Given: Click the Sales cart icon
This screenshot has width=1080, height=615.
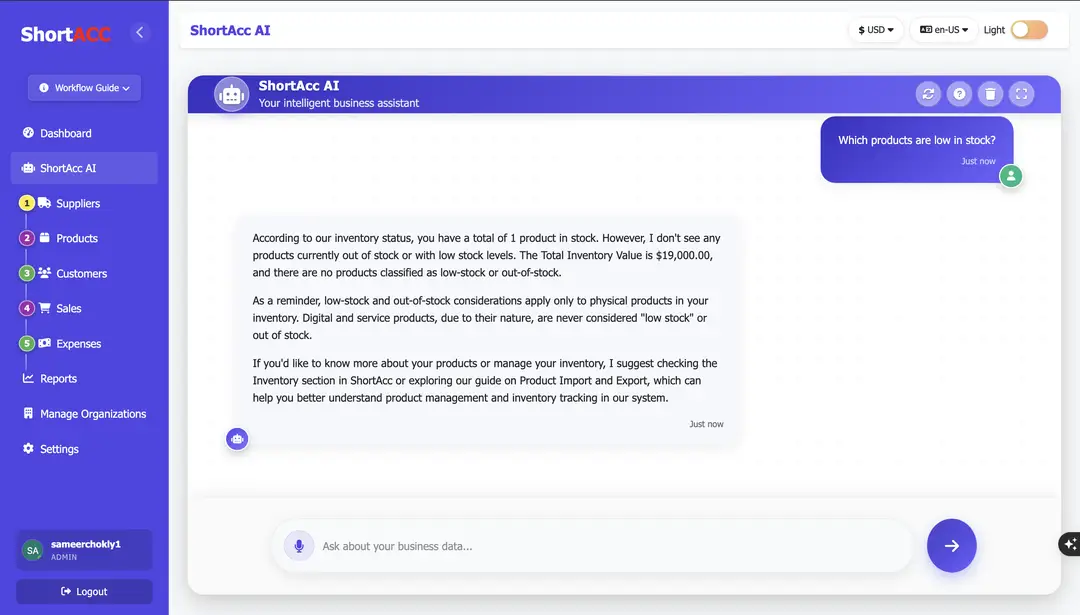Looking at the screenshot, I should pyautogui.click(x=45, y=308).
